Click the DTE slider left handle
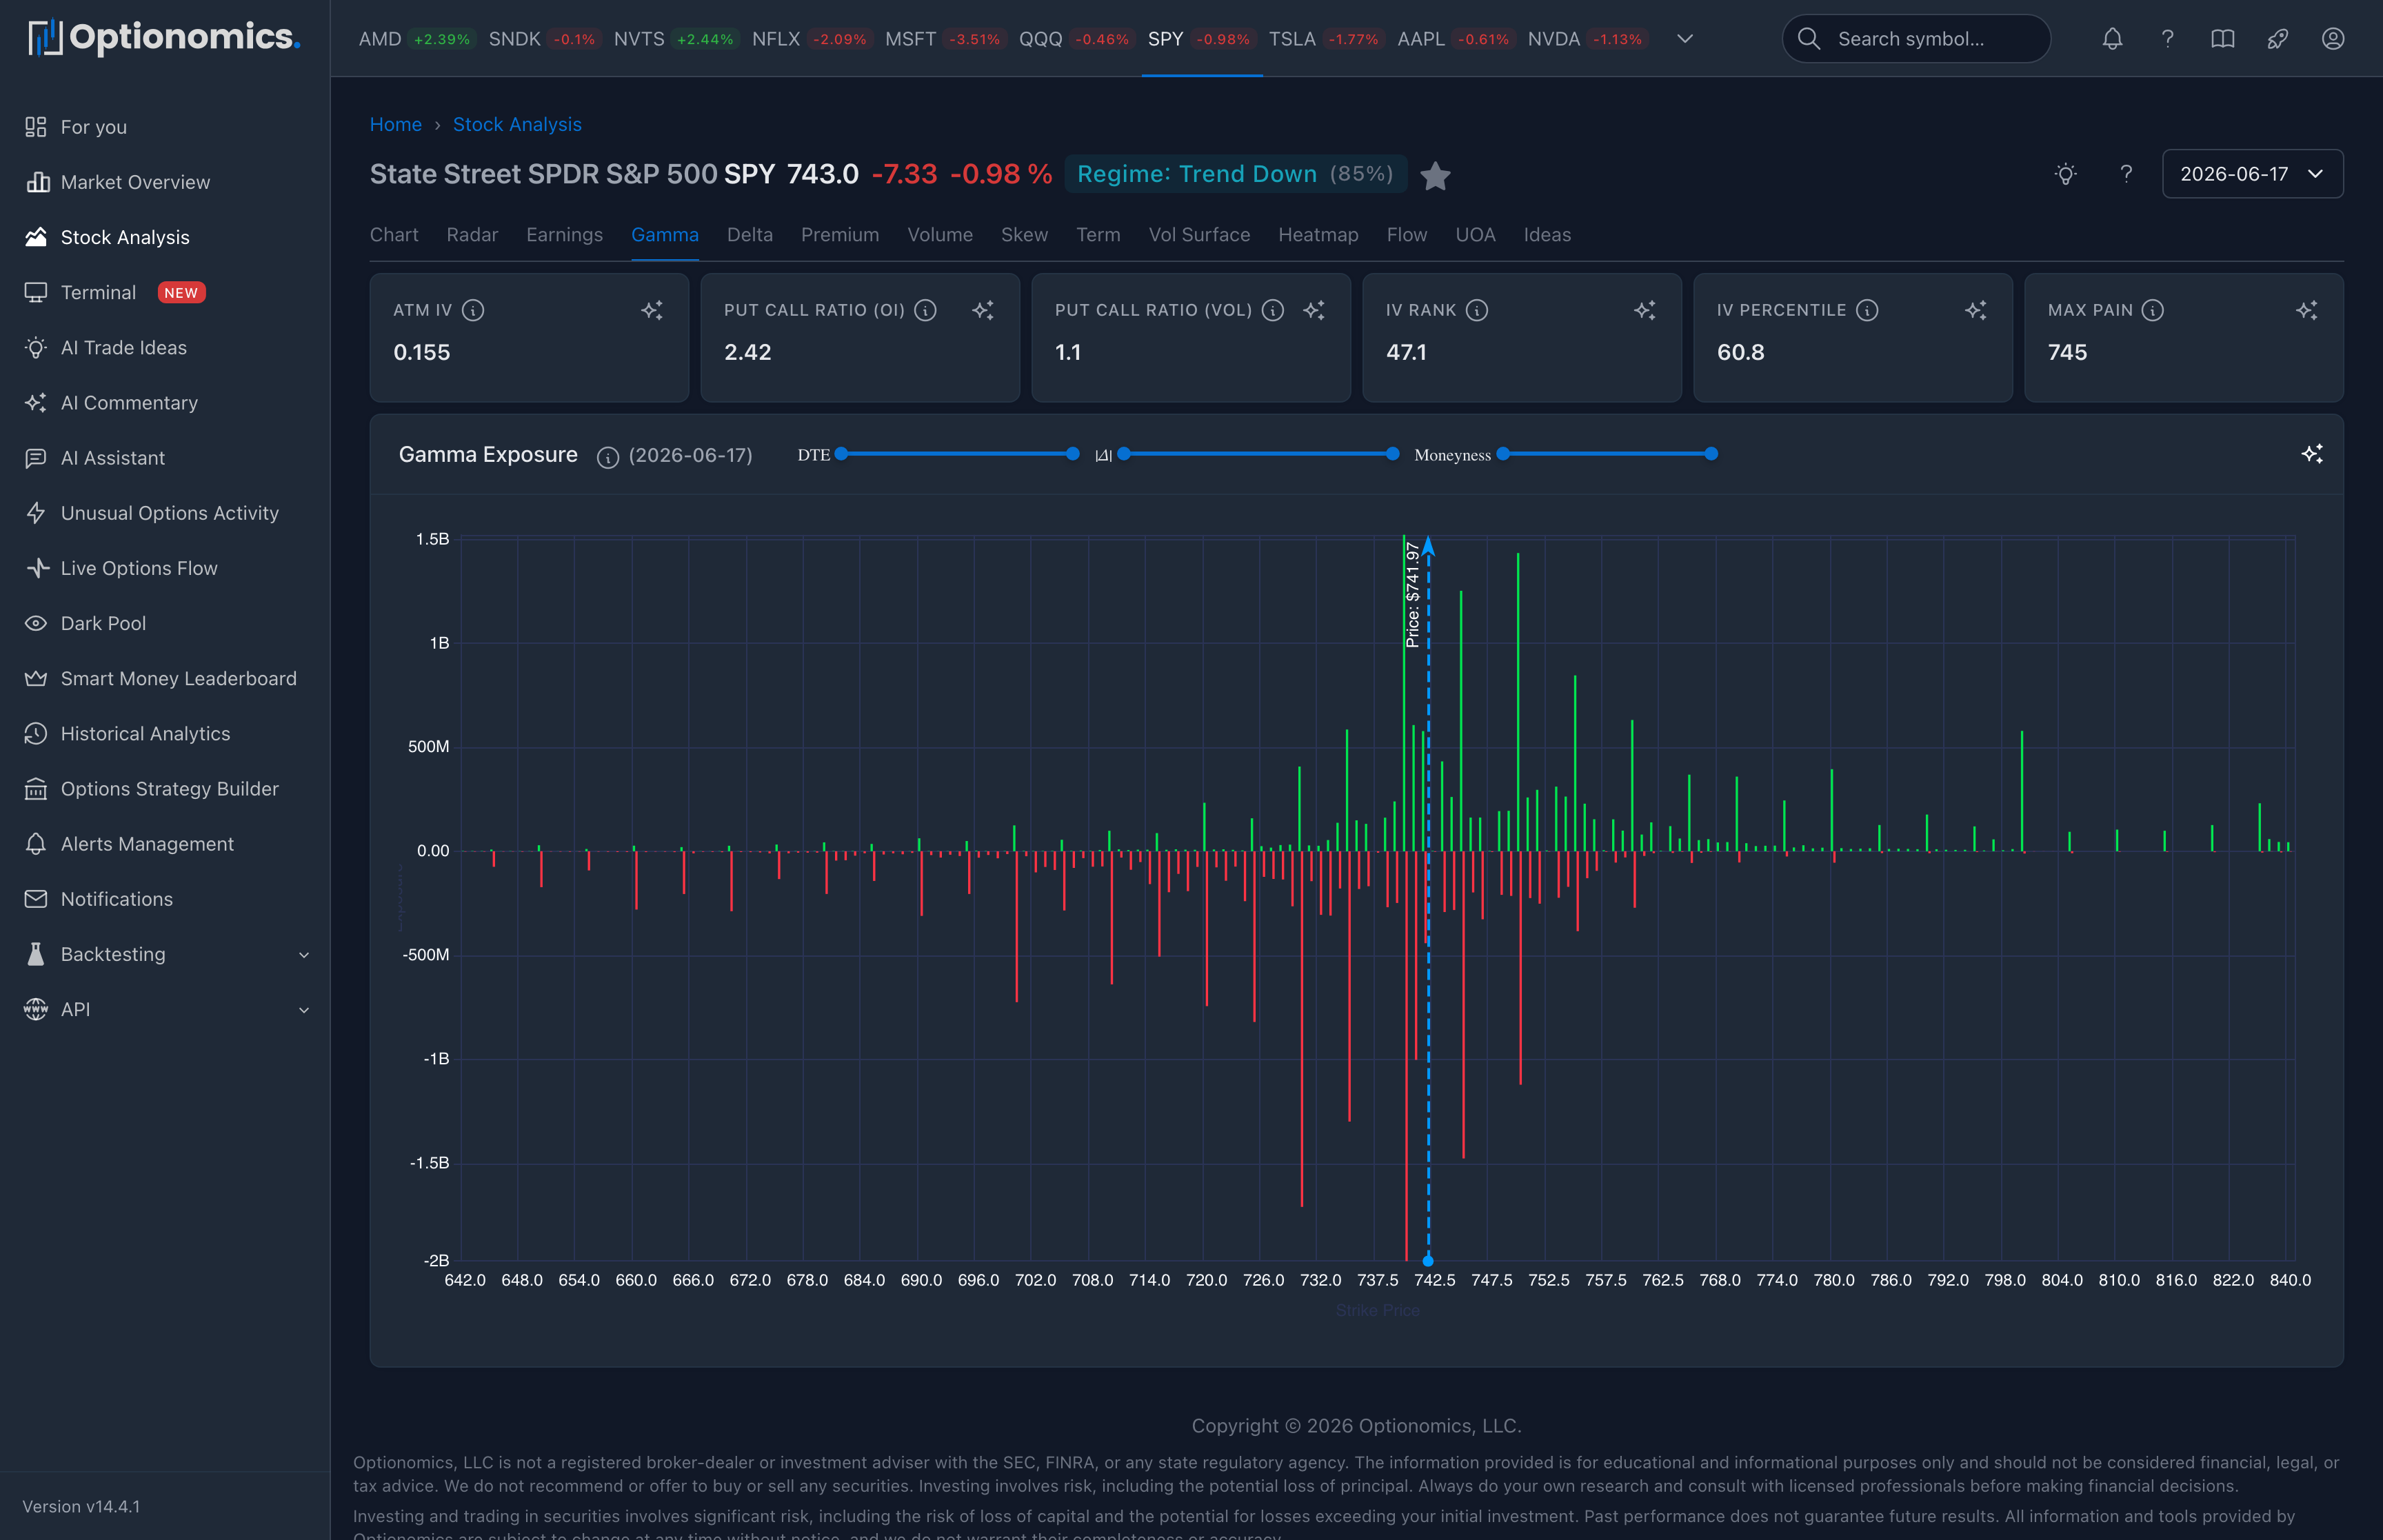Screen dimensions: 2383x1540 (x=842, y=454)
